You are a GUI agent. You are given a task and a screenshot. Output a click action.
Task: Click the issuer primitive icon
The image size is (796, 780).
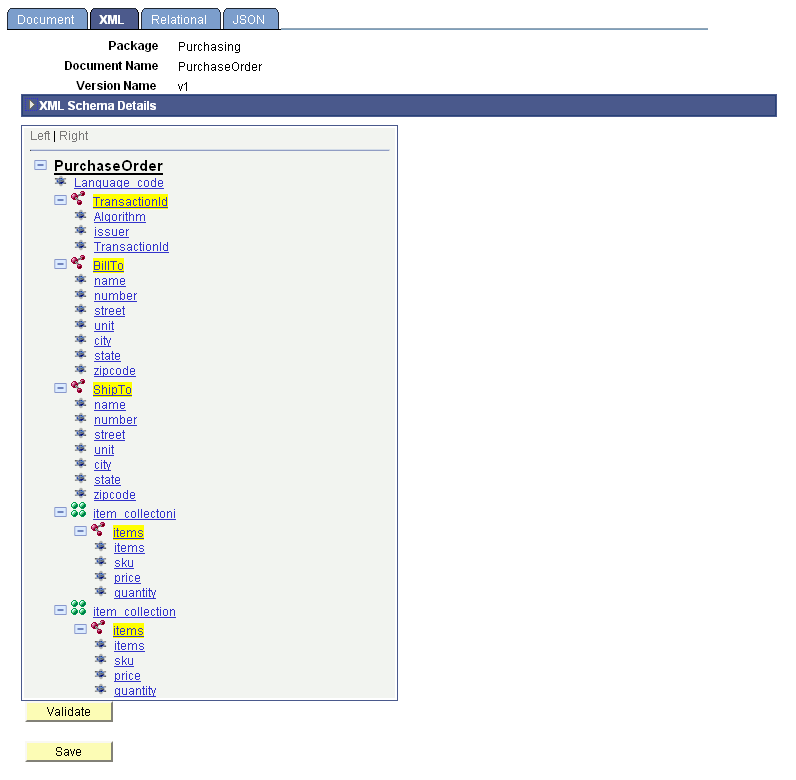(x=80, y=230)
